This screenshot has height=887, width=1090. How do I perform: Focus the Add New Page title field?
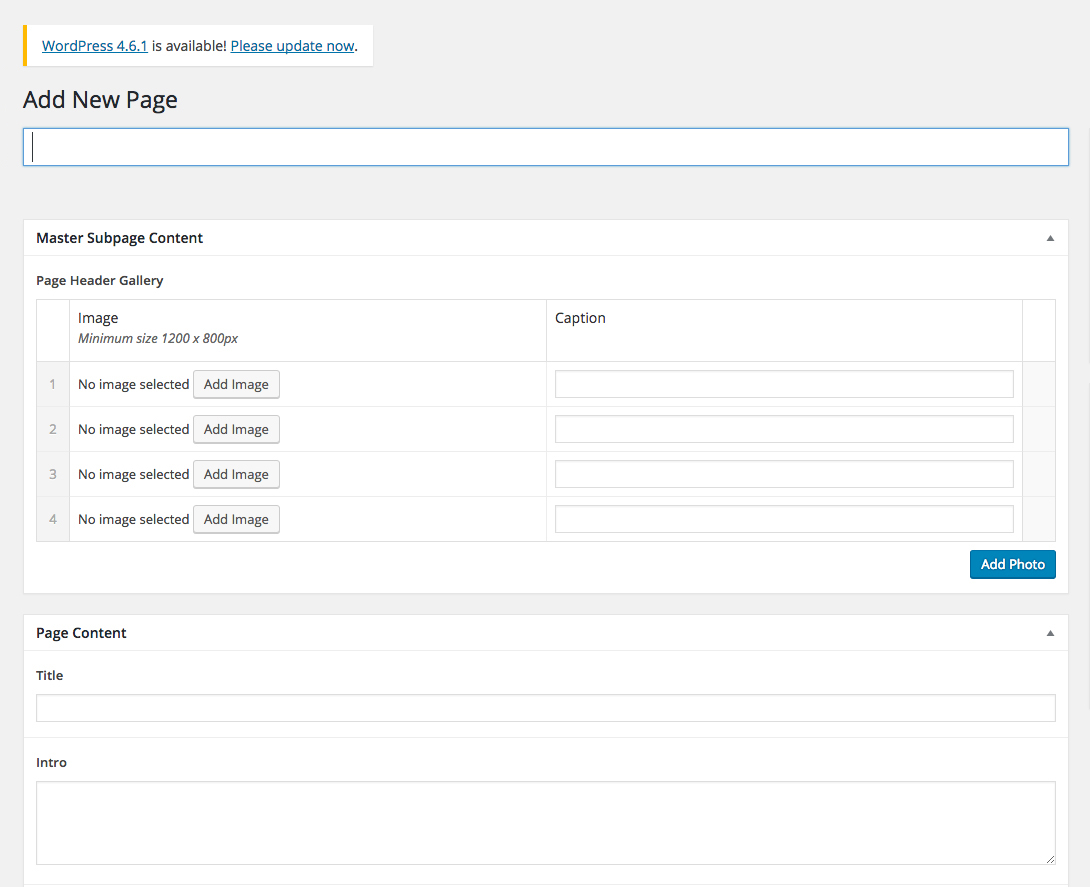(546, 147)
